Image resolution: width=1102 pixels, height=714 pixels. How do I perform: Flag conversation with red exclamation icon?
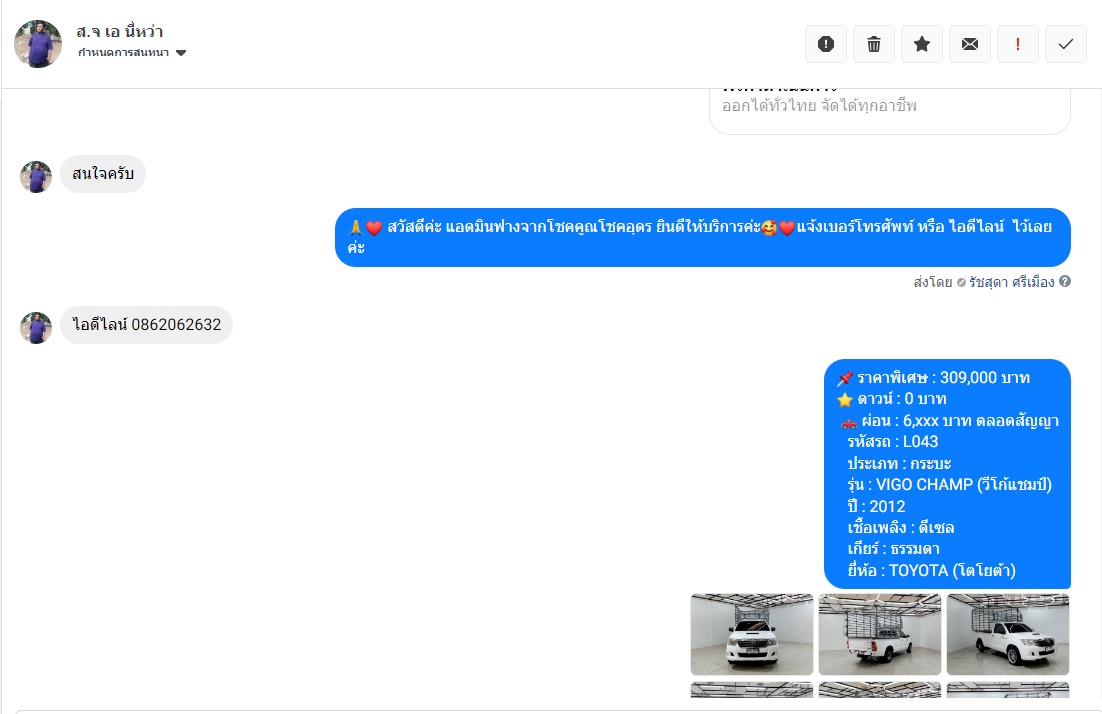1018,44
